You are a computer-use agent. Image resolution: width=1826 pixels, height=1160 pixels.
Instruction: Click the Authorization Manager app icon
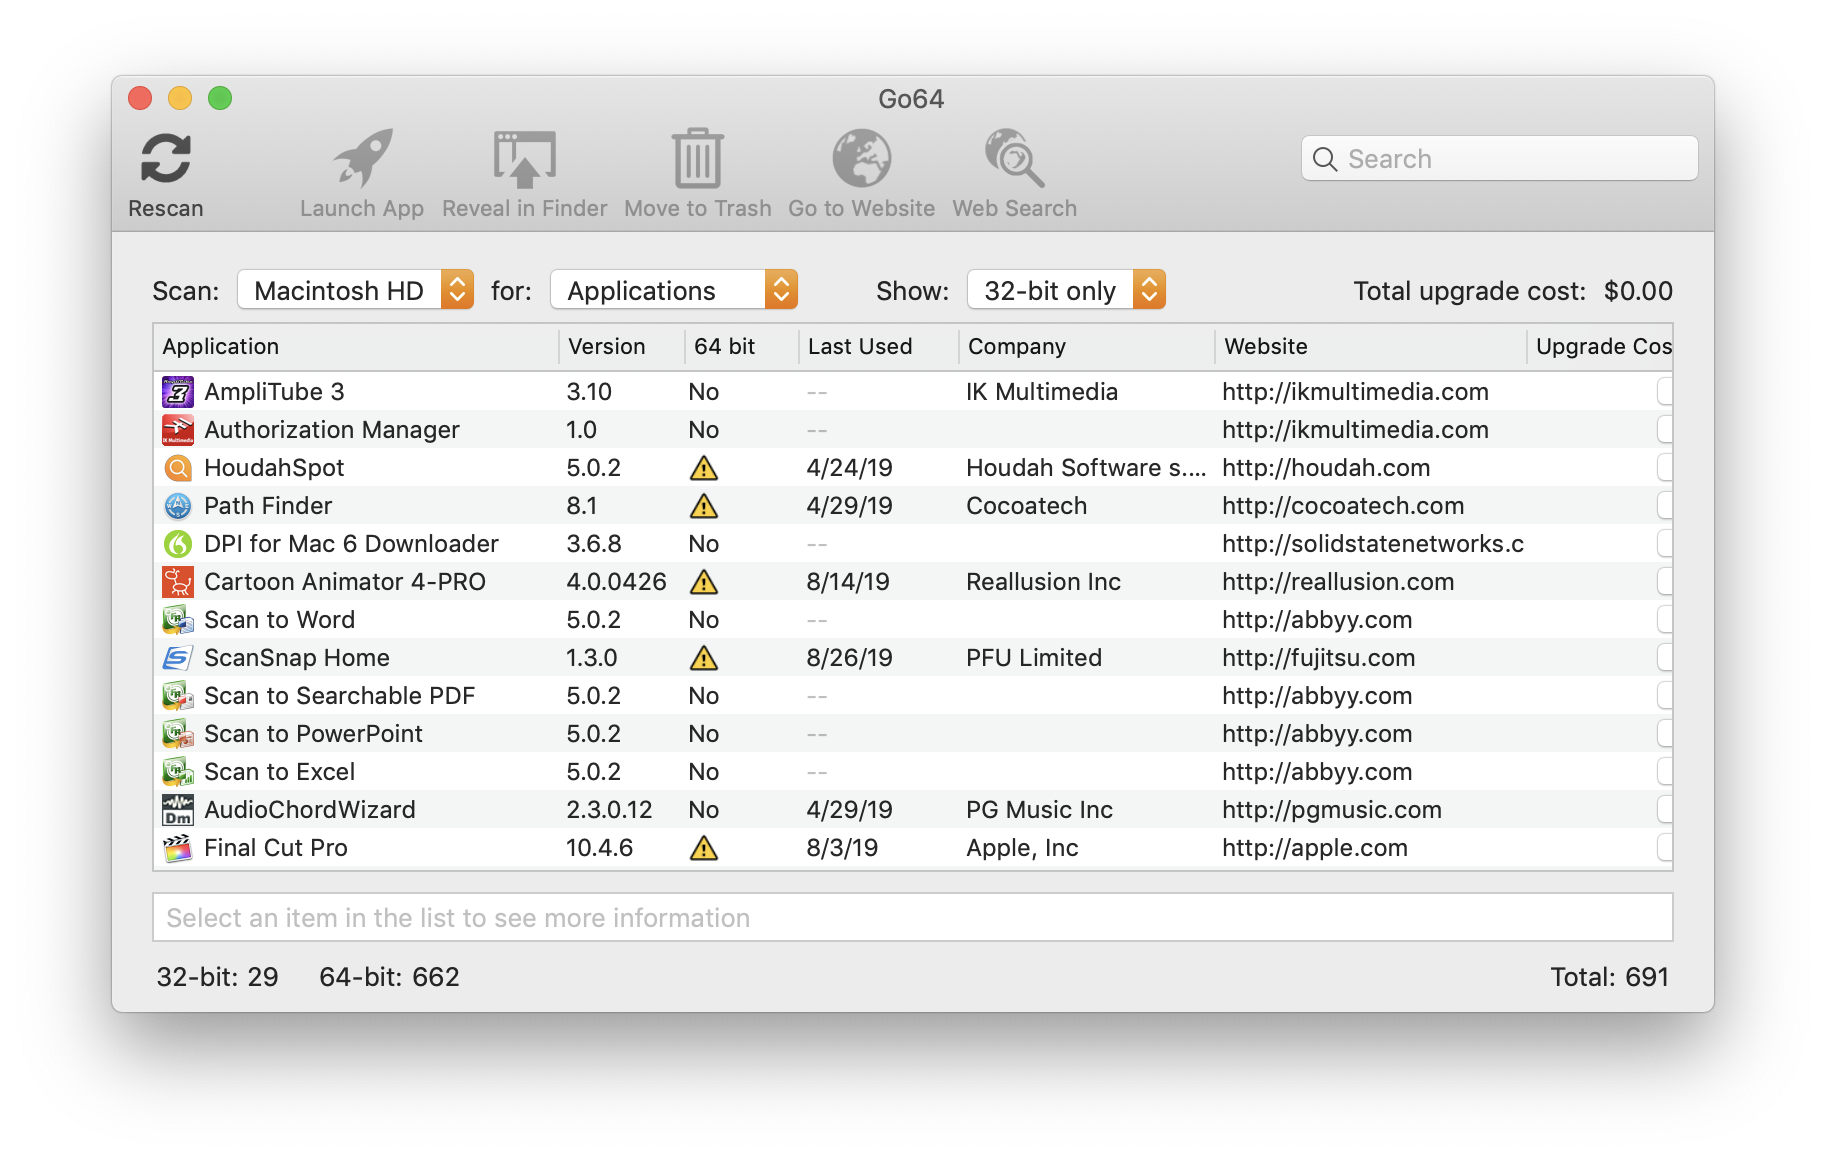click(x=178, y=430)
